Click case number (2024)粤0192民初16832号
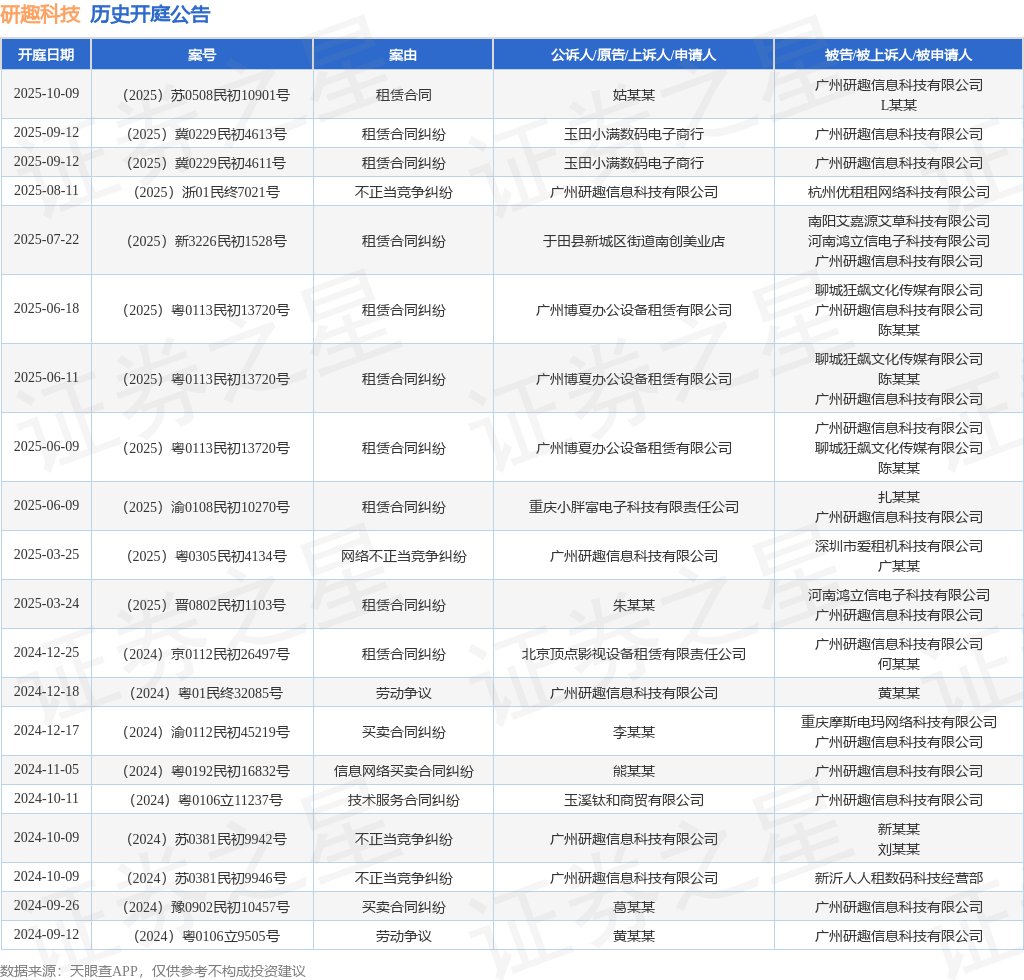This screenshot has height=980, width=1024. pyautogui.click(x=206, y=772)
